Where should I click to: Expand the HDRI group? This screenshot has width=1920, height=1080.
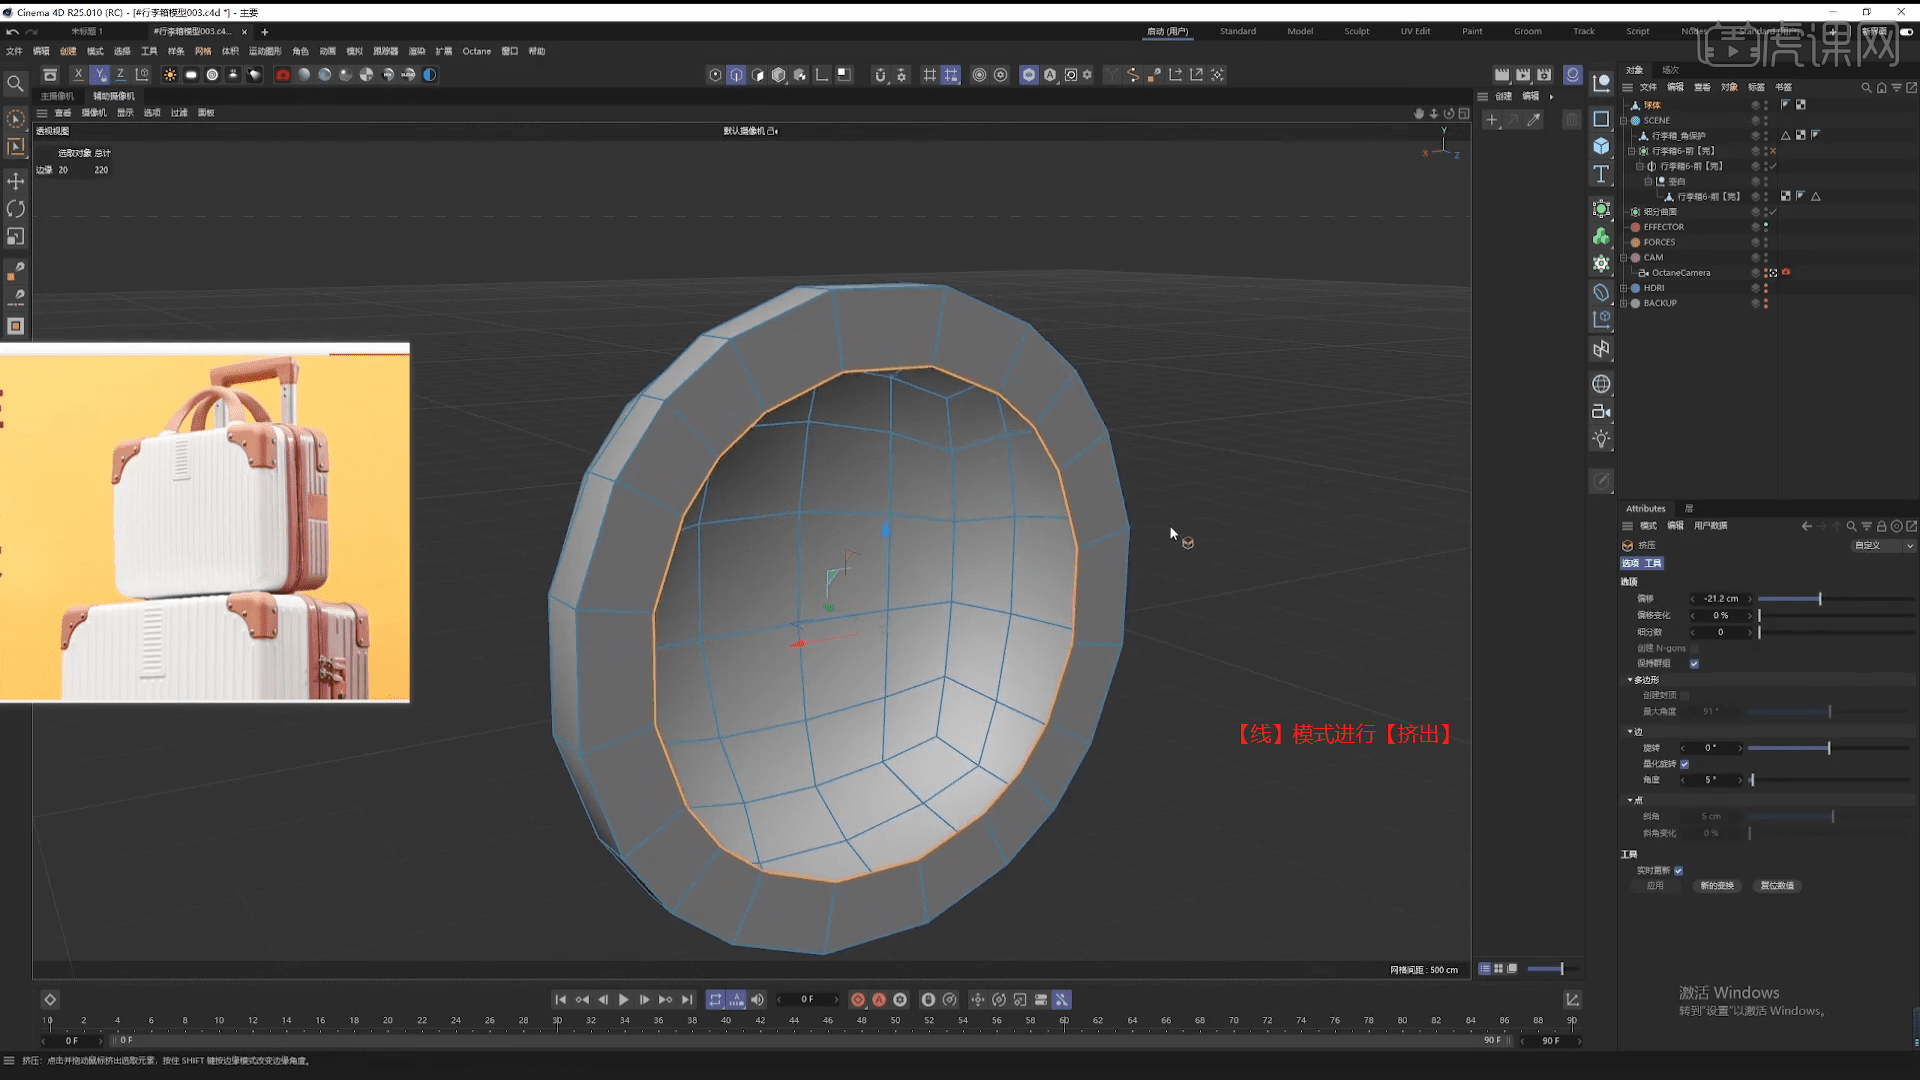(x=1624, y=288)
